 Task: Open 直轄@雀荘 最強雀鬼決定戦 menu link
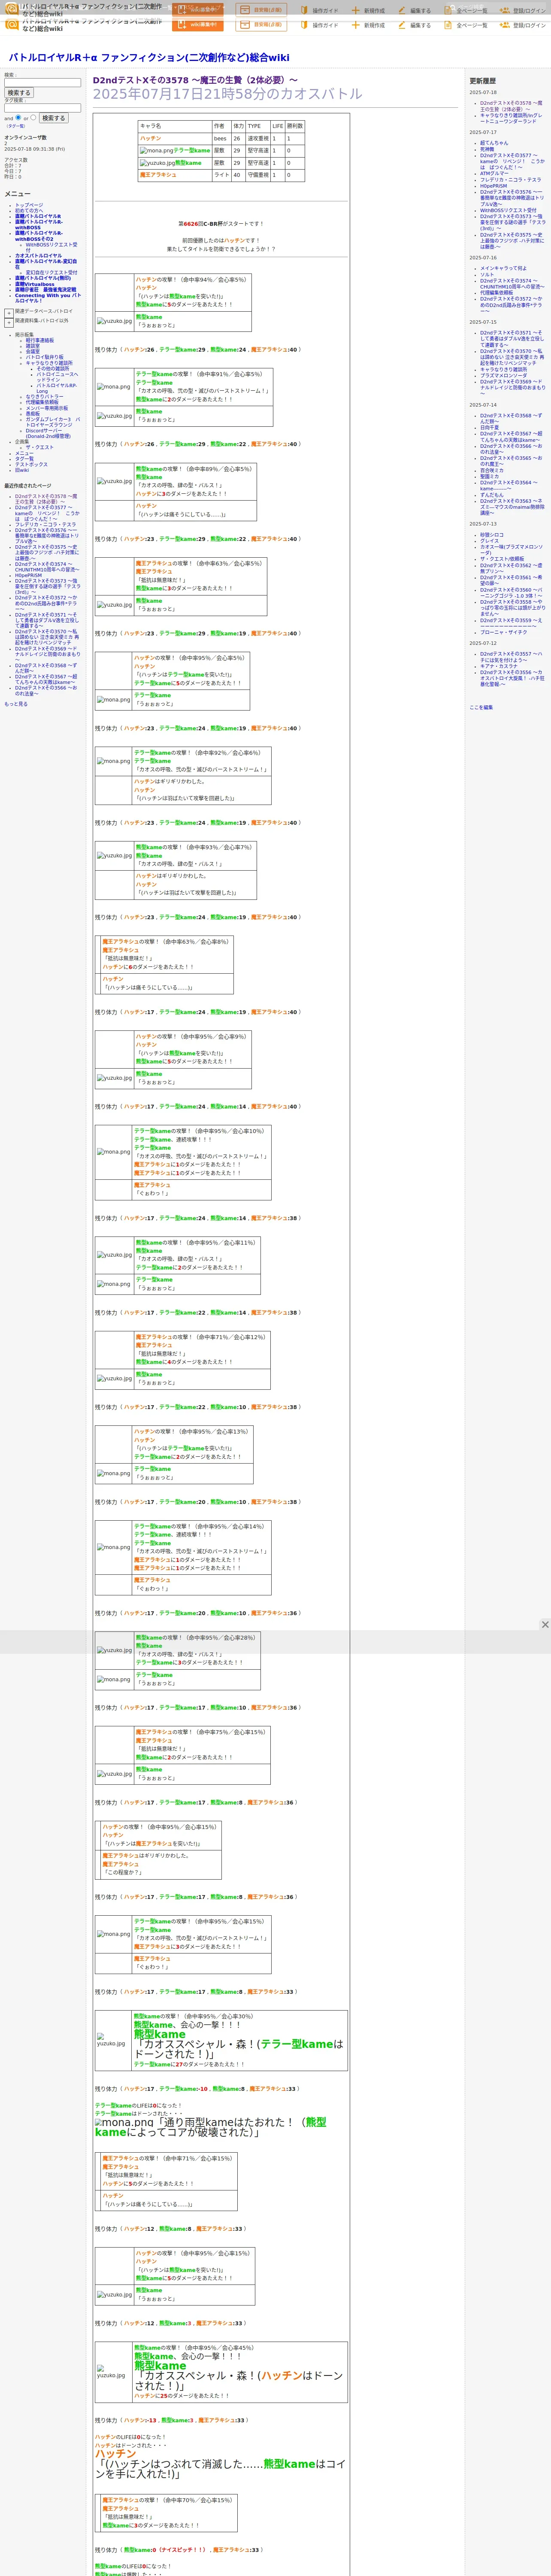point(46,290)
